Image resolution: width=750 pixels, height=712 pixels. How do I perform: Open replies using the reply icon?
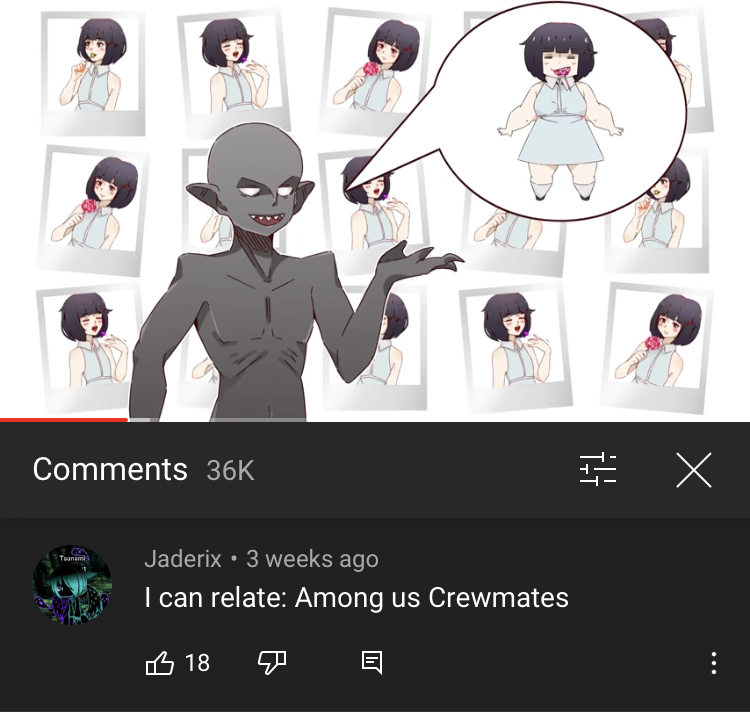(x=372, y=662)
